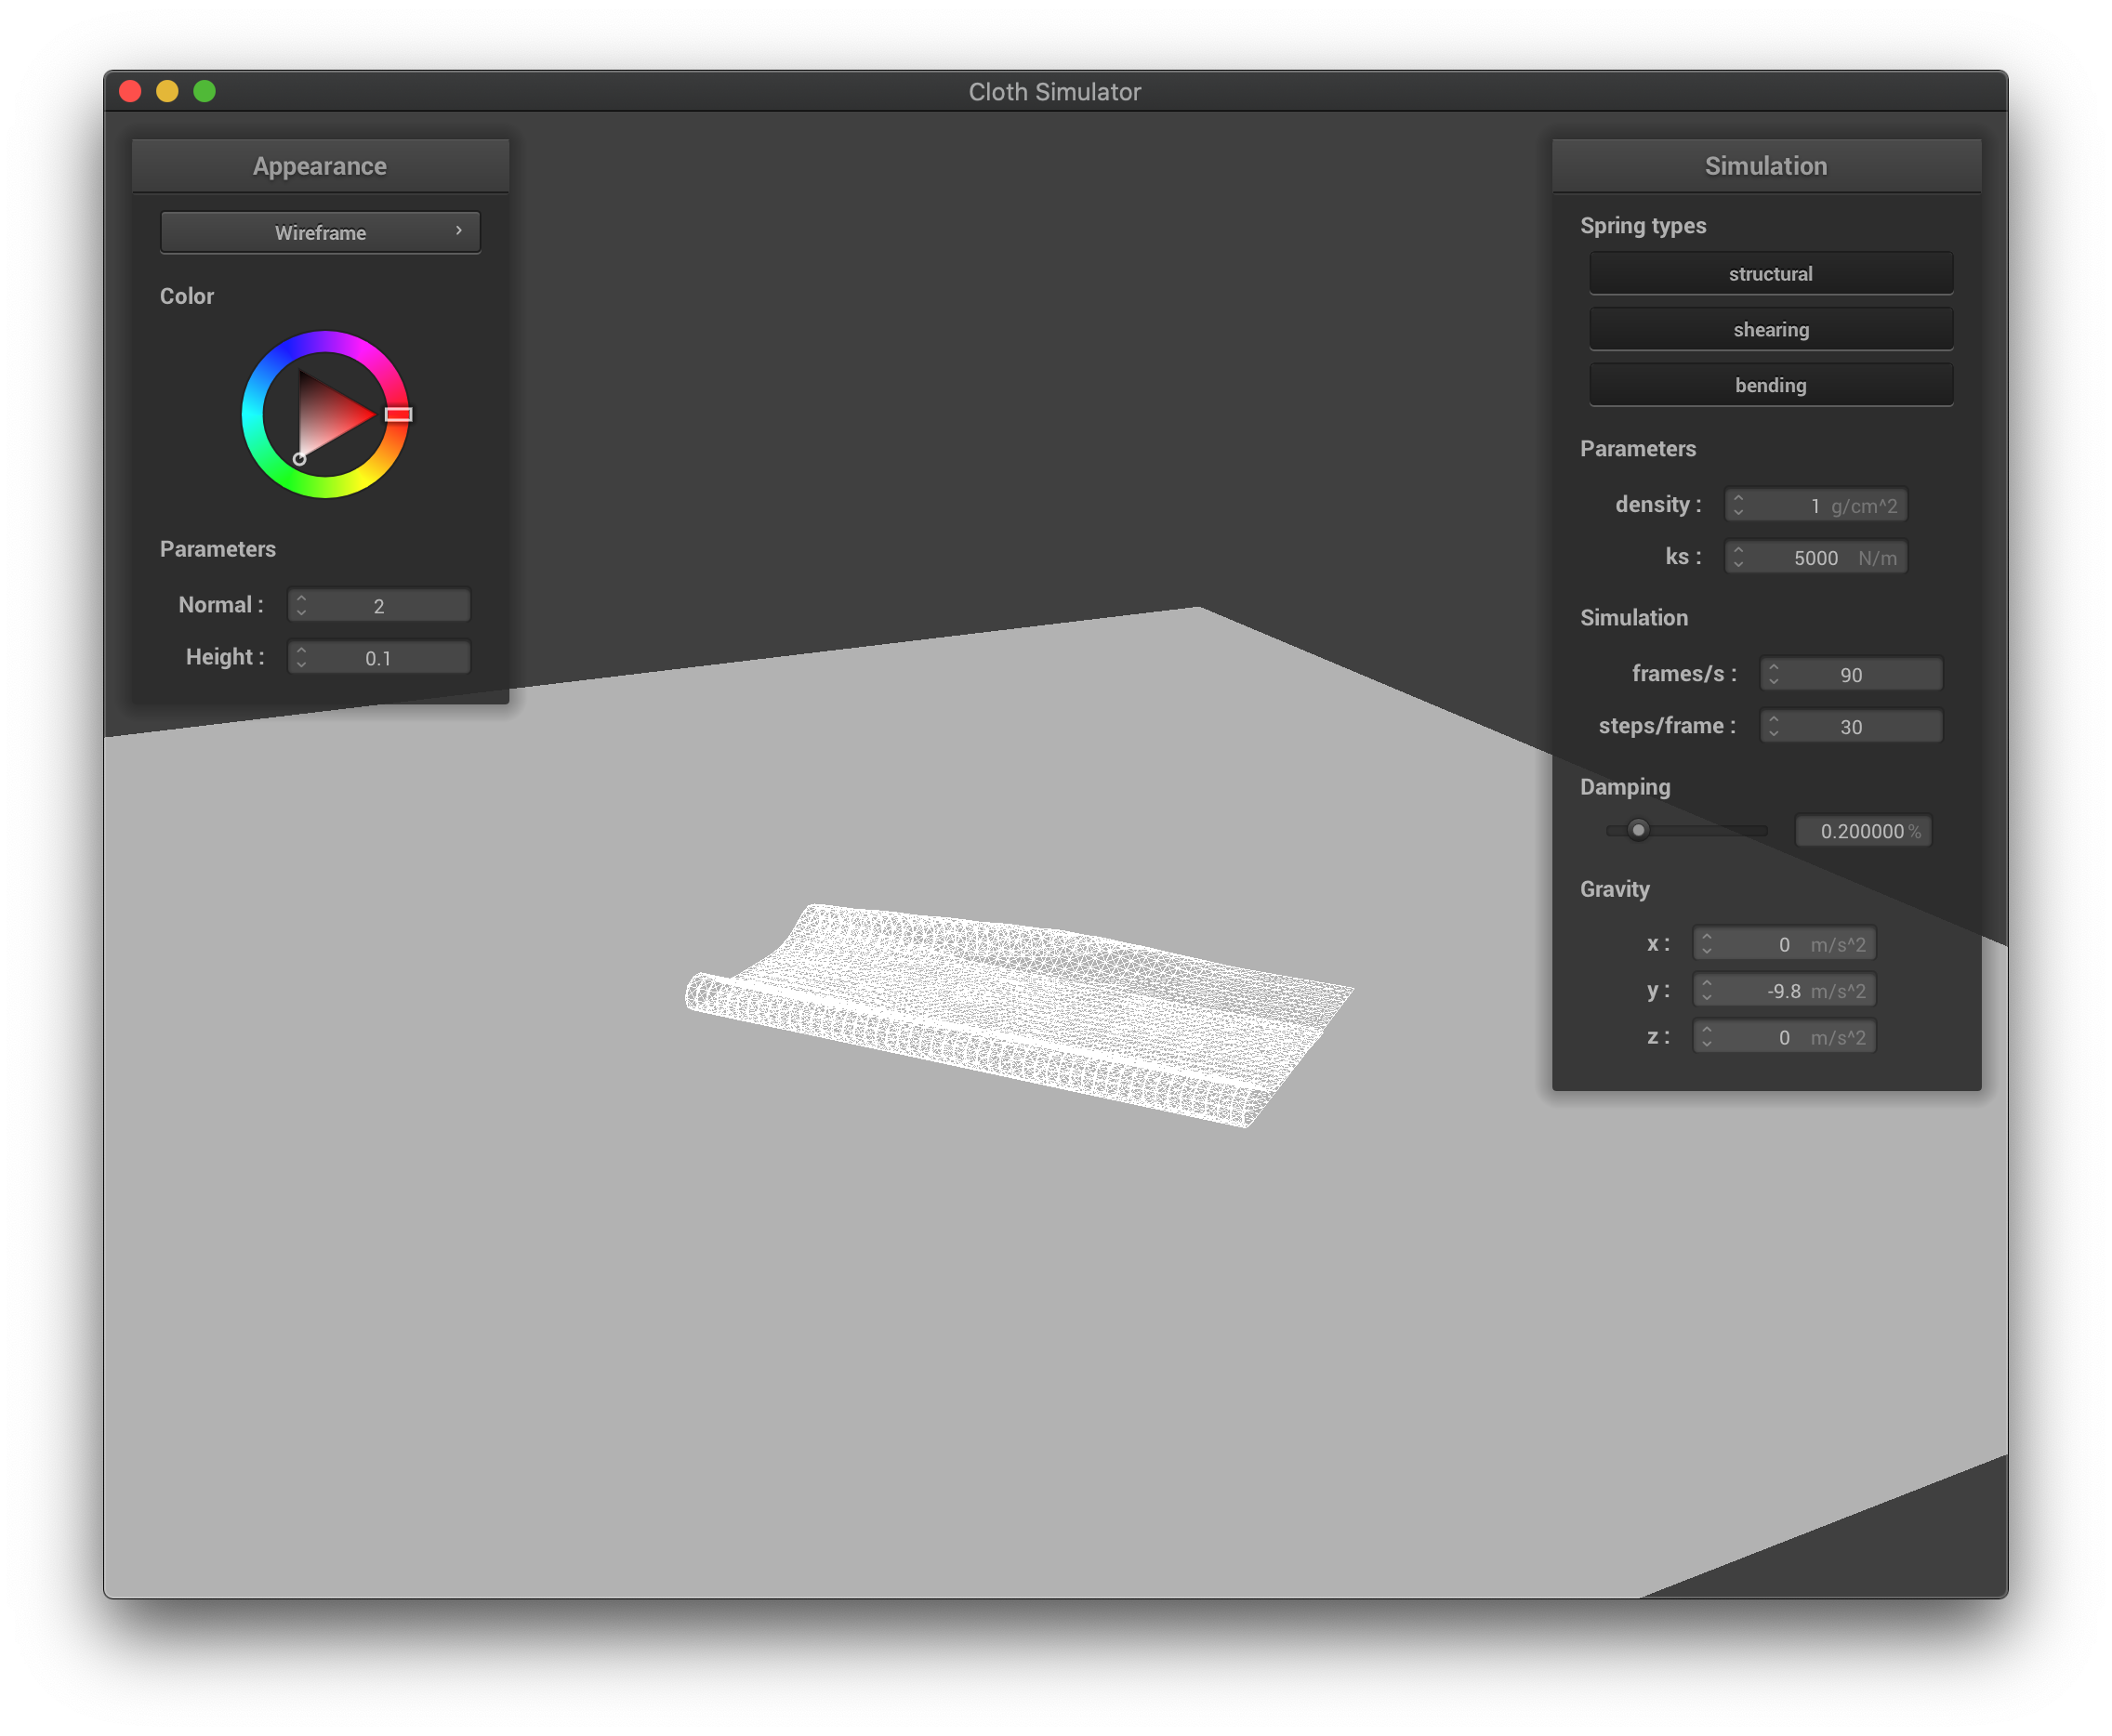Click the Simulation panel header
Viewport: 2112px width, 1736px height.
point(1766,166)
